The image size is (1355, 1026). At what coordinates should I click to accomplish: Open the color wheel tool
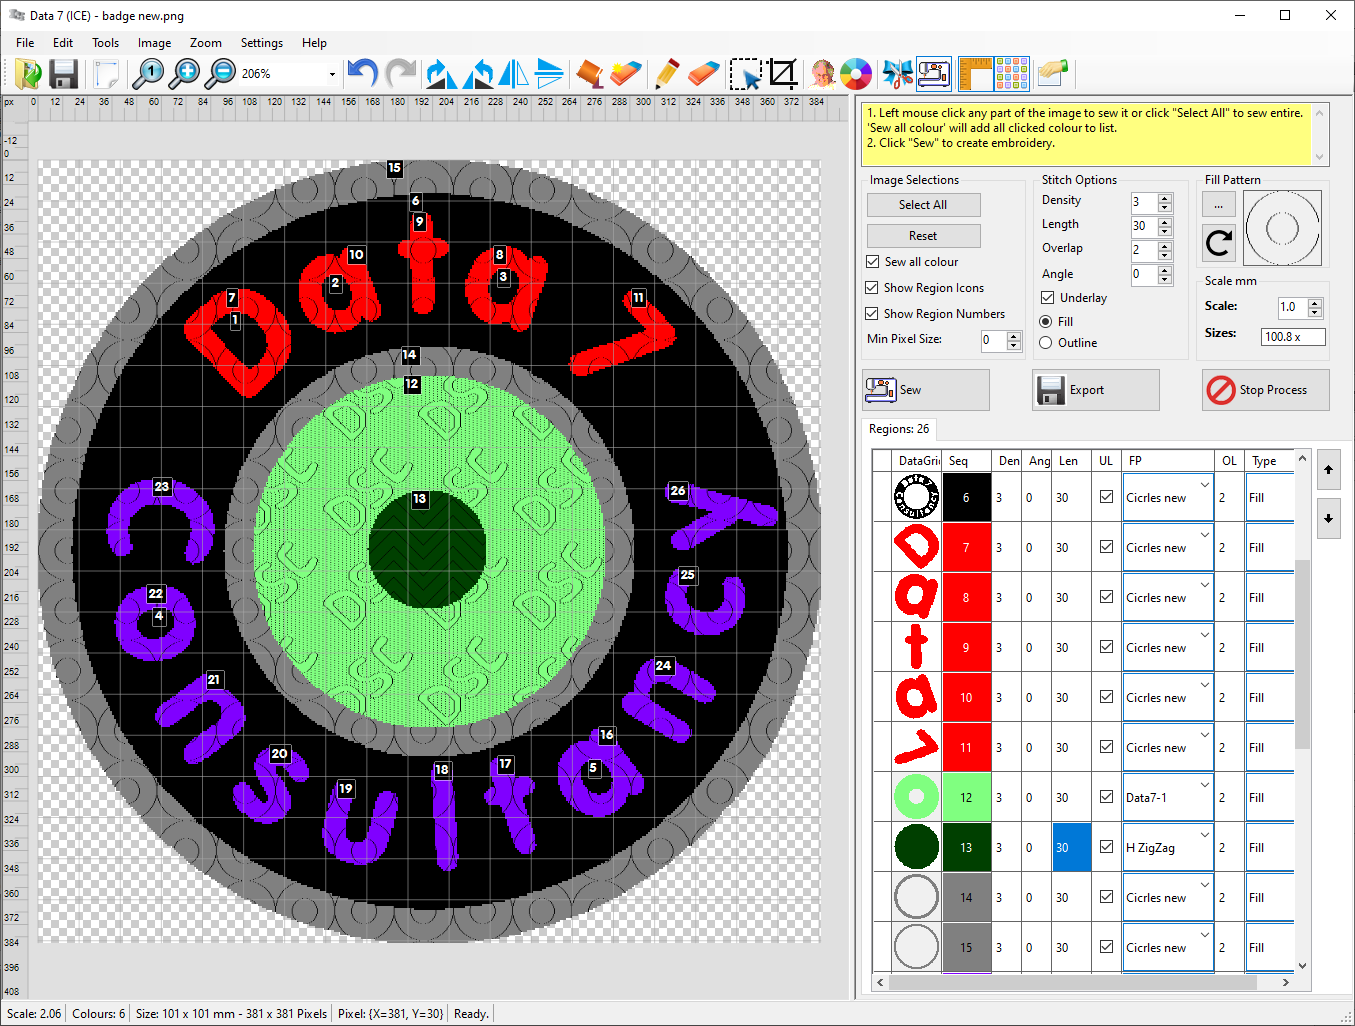[x=856, y=74]
